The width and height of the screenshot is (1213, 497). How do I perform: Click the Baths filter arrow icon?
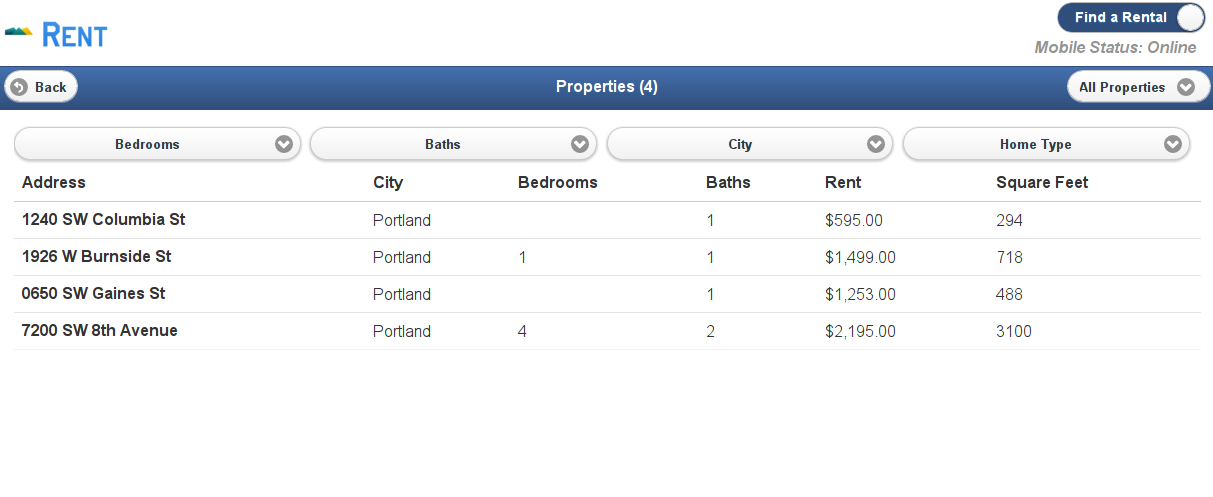tap(580, 144)
